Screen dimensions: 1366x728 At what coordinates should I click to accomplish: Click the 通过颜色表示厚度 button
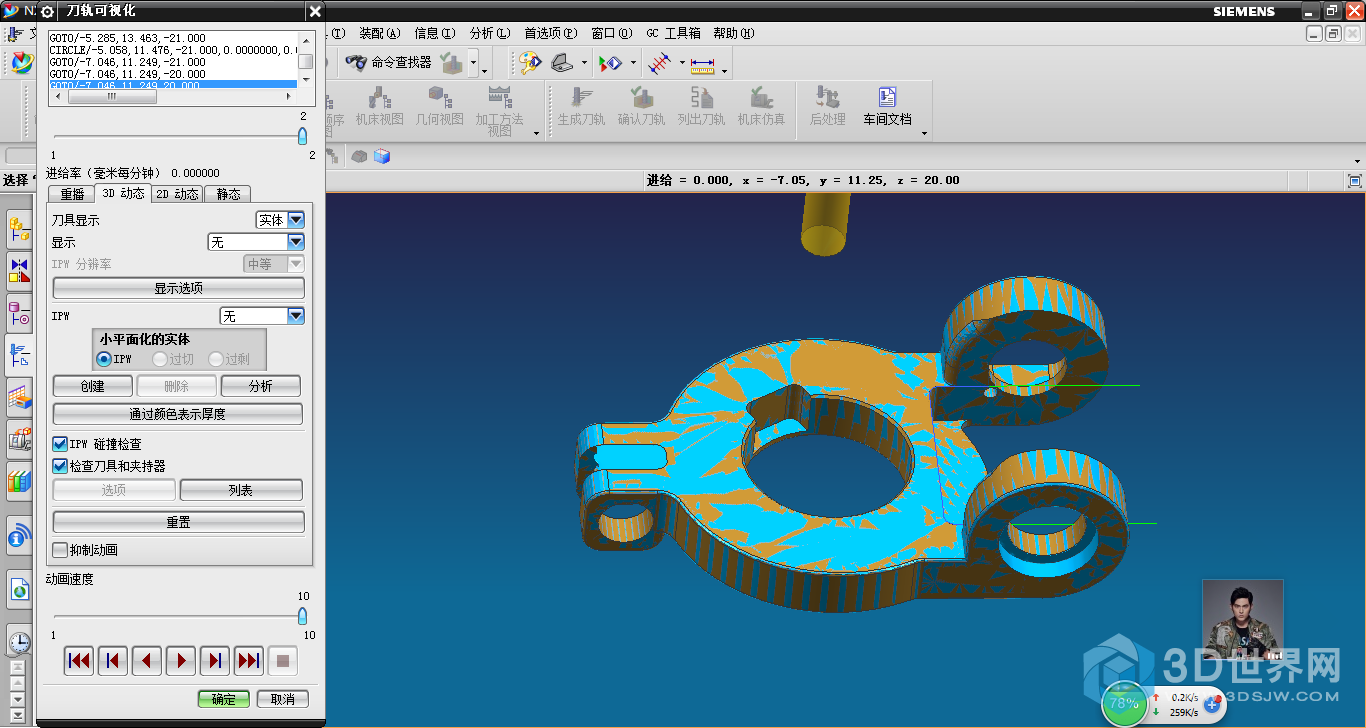[178, 414]
